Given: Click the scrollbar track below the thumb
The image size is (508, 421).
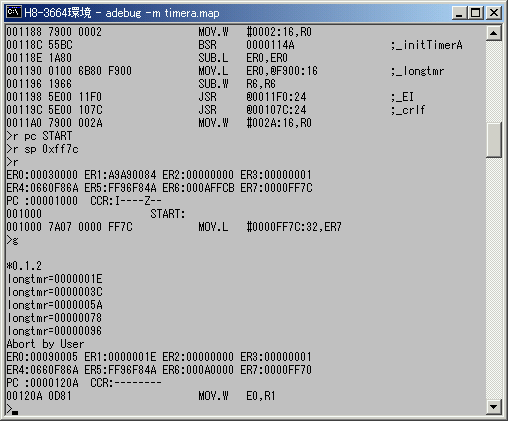Looking at the screenshot, I should point(494,277).
